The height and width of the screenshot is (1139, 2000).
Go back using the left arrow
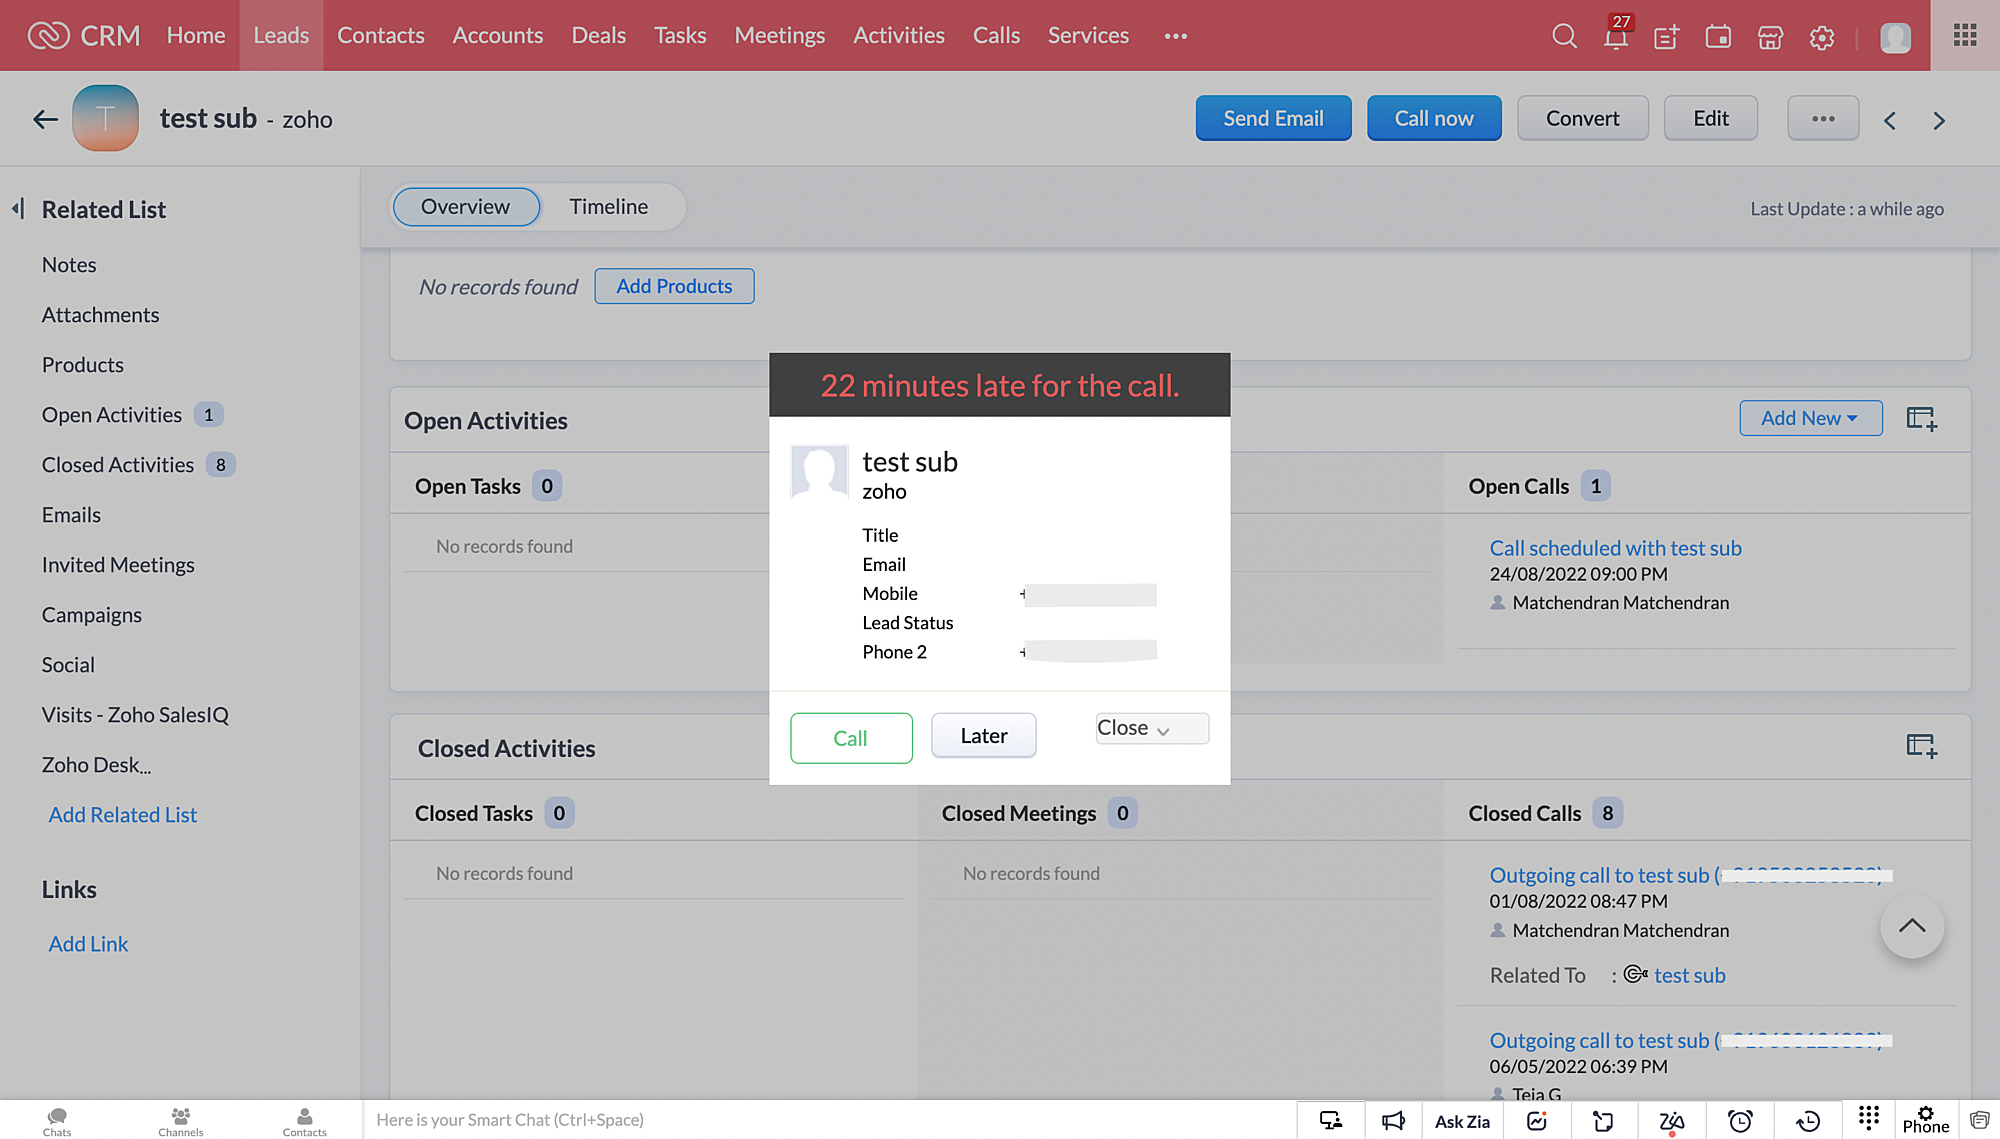coord(45,120)
